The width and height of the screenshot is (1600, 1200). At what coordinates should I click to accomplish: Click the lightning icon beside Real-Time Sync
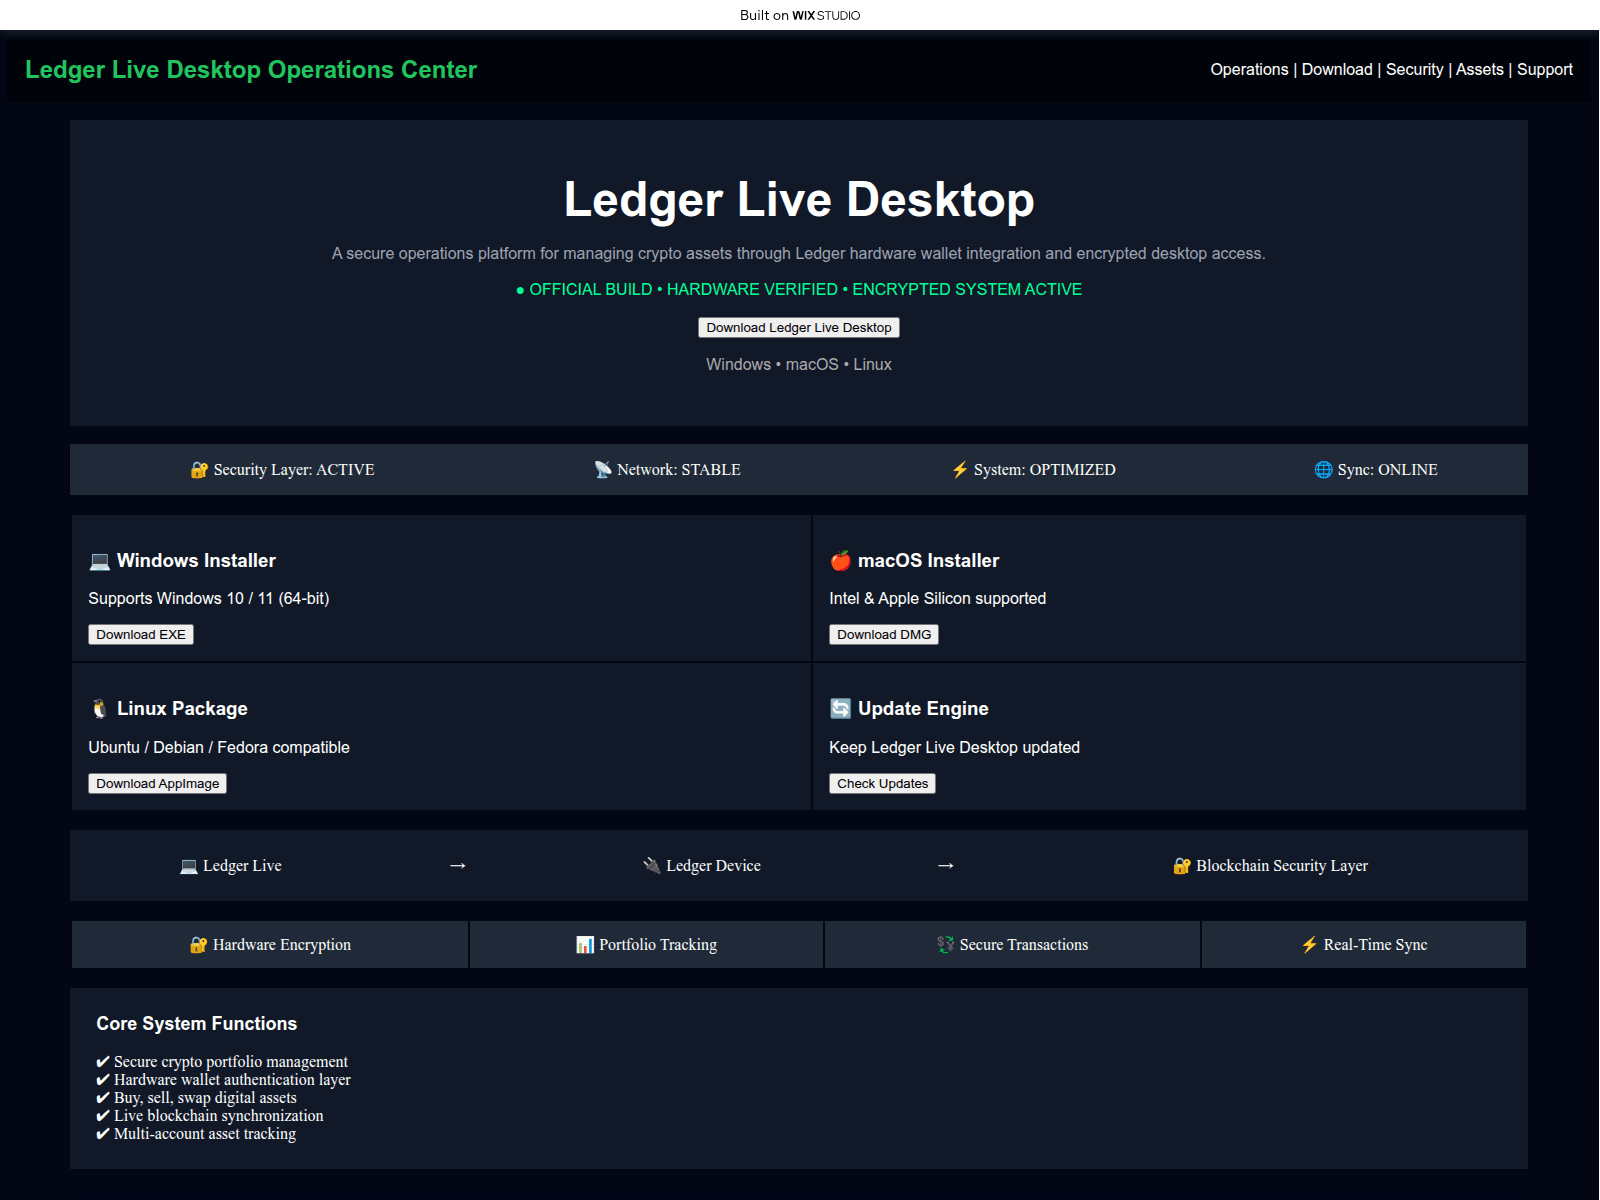[1309, 945]
